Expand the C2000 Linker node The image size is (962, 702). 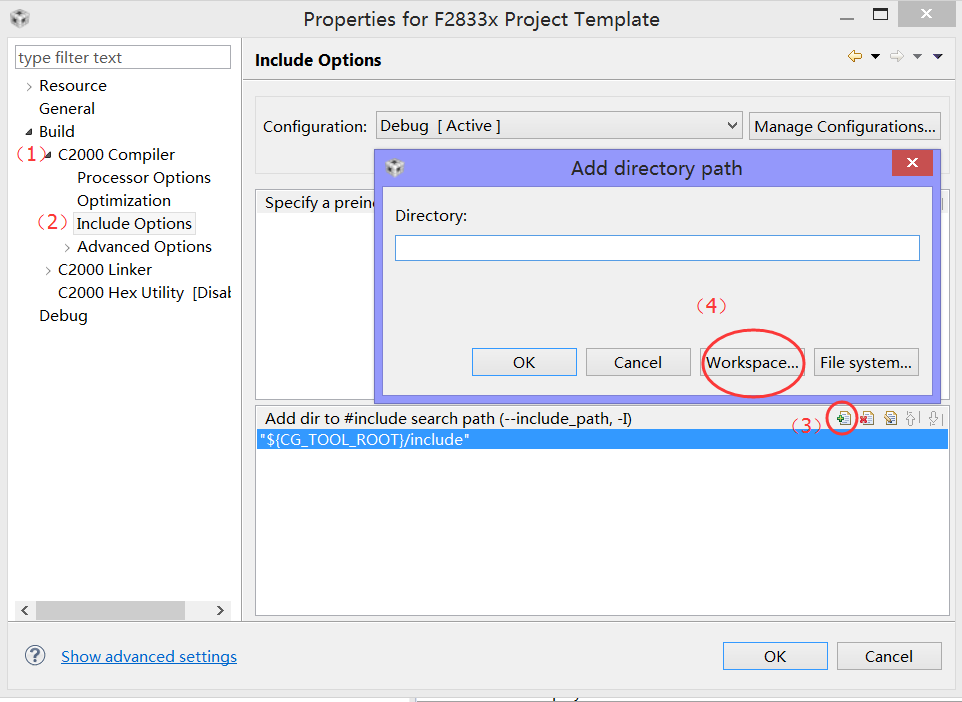48,270
